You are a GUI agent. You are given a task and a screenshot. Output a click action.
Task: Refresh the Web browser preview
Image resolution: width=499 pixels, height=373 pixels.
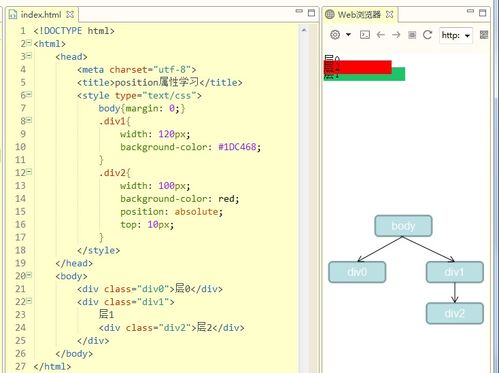point(427,35)
